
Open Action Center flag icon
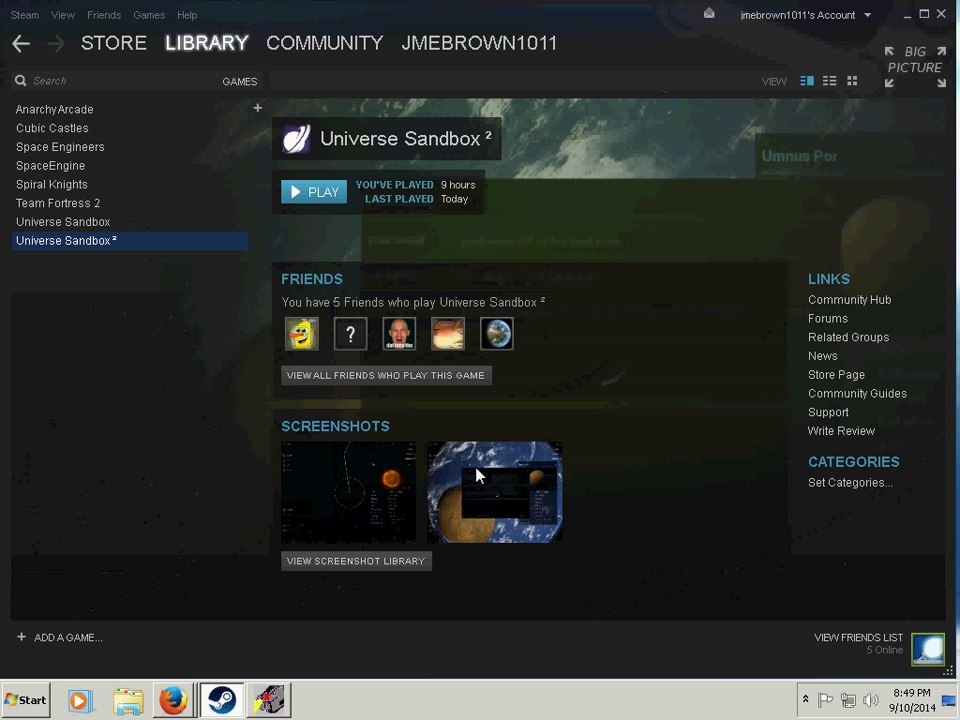pos(825,699)
